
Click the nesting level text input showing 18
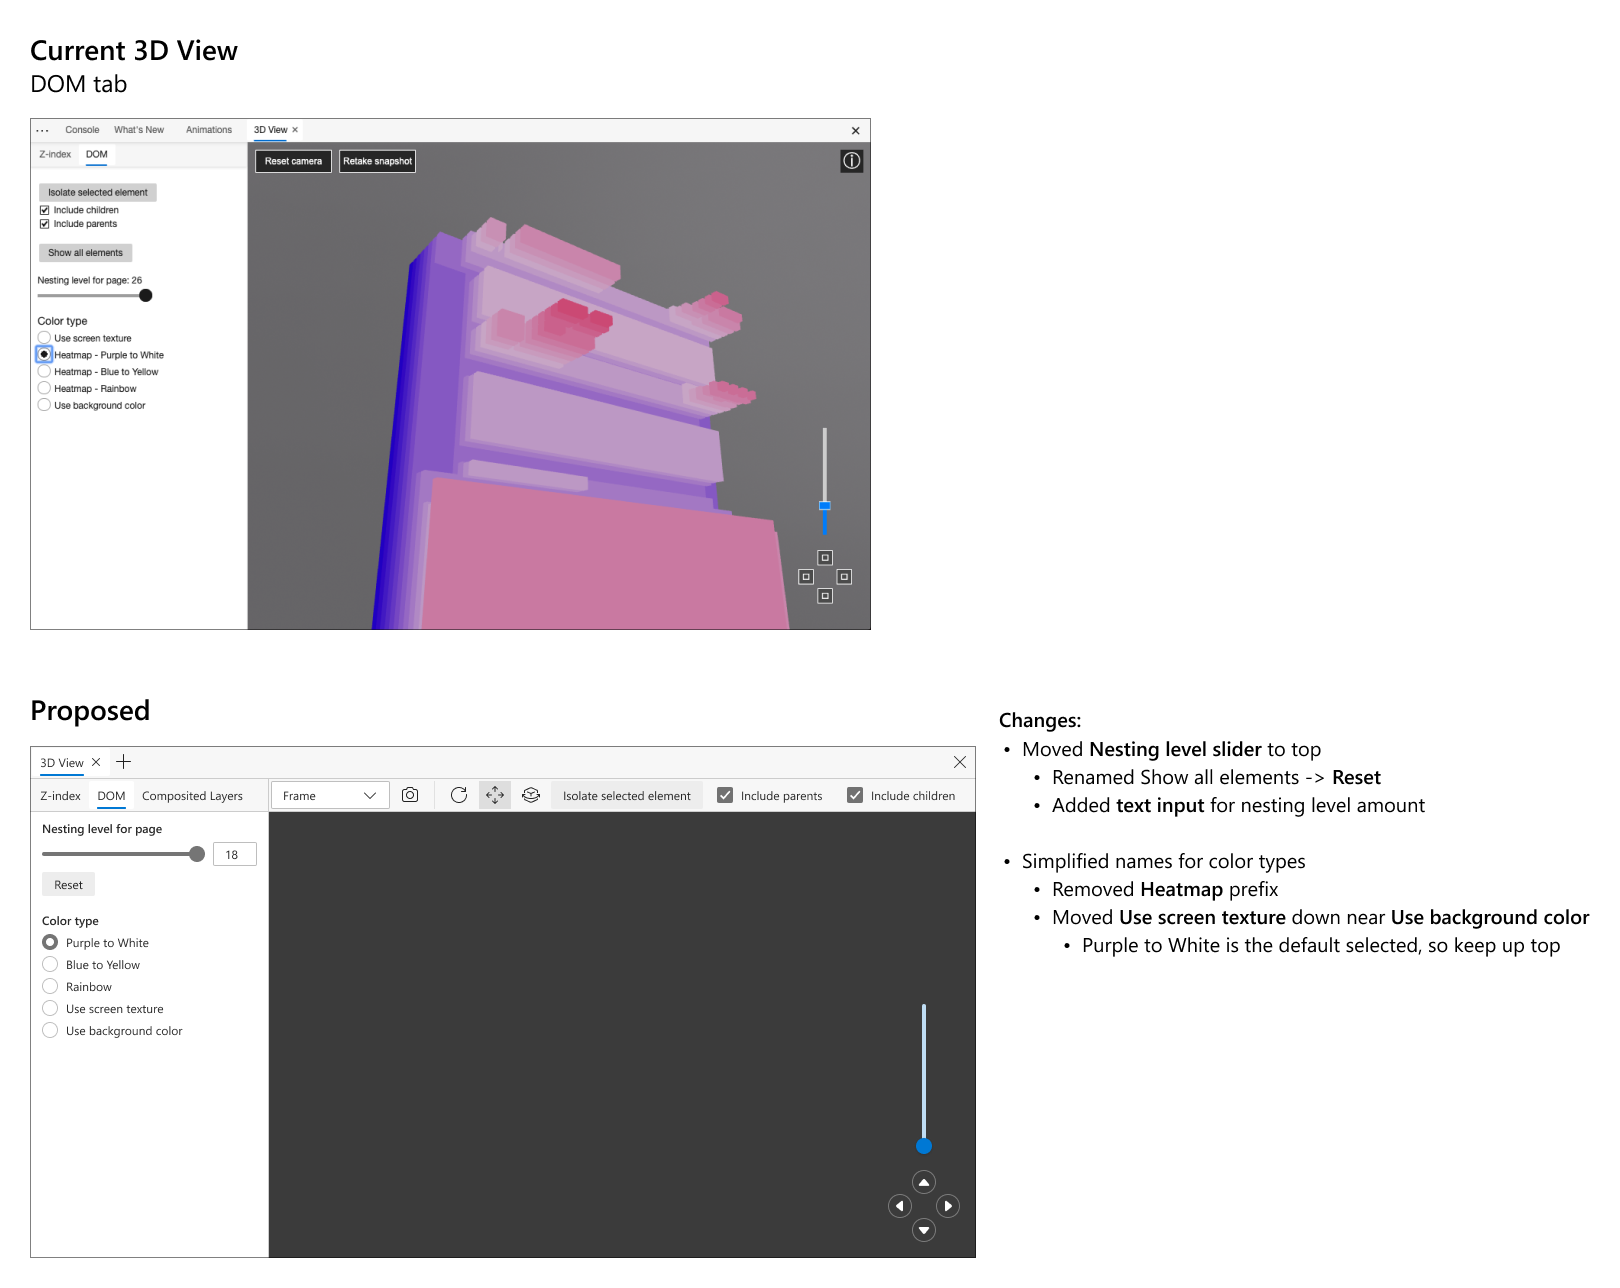[x=234, y=855]
